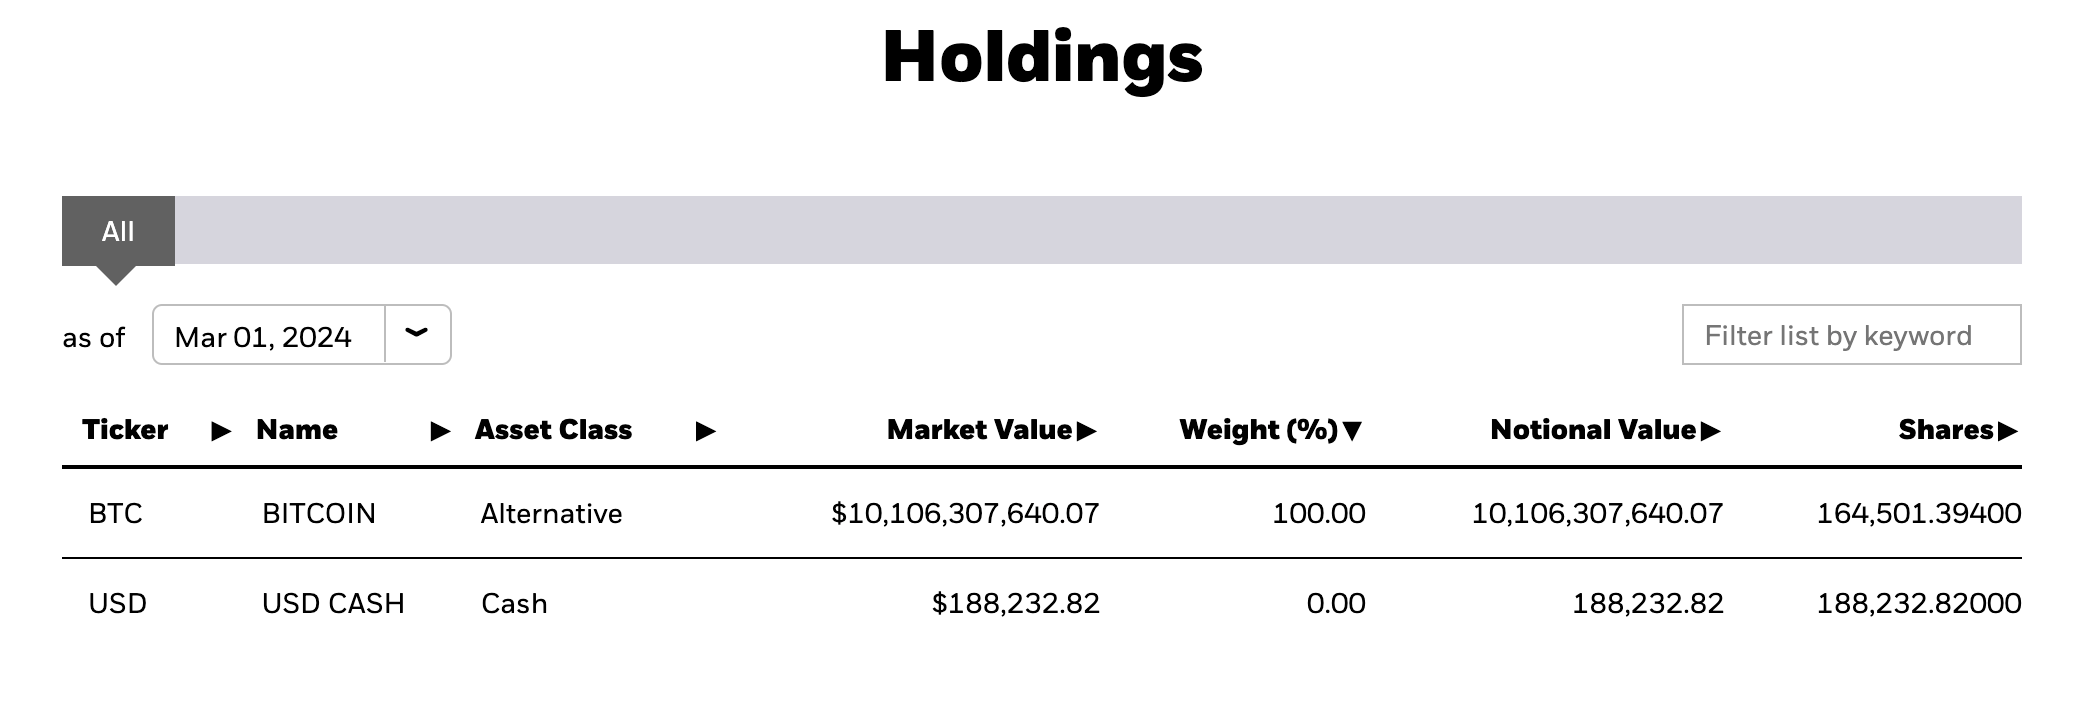Select the USD CASH row
This screenshot has height=716, width=2090.
(x=1042, y=603)
